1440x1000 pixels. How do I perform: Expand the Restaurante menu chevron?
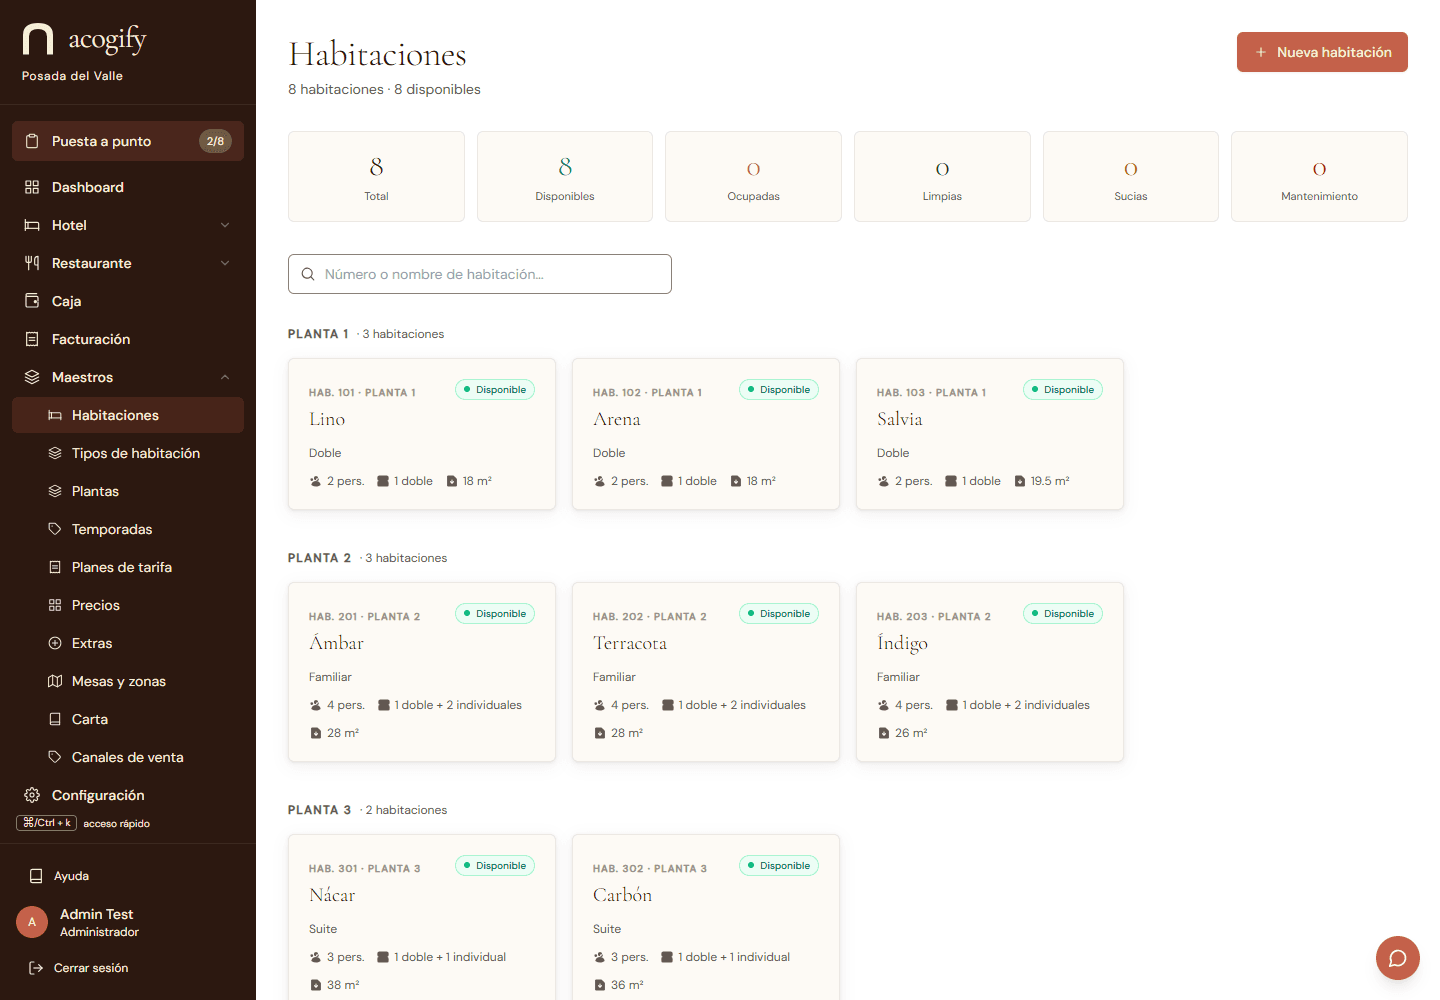(x=225, y=263)
